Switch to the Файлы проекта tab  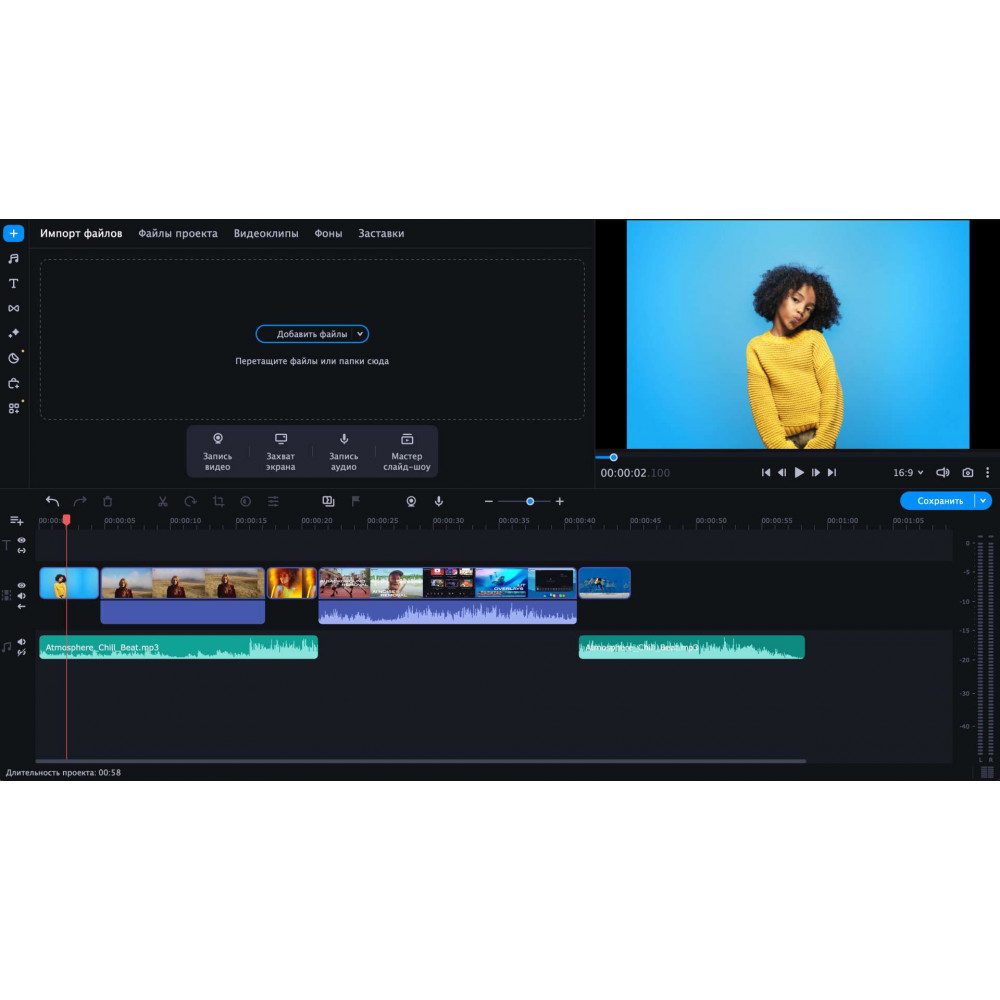click(x=177, y=233)
